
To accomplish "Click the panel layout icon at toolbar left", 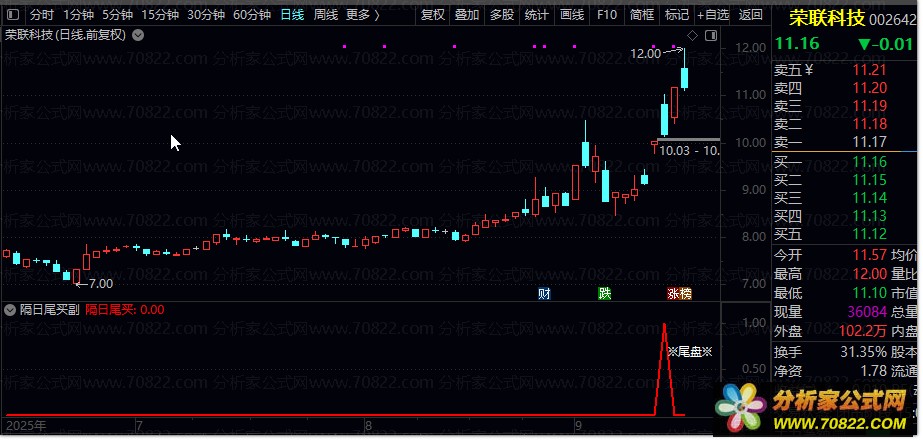I will [12, 15].
